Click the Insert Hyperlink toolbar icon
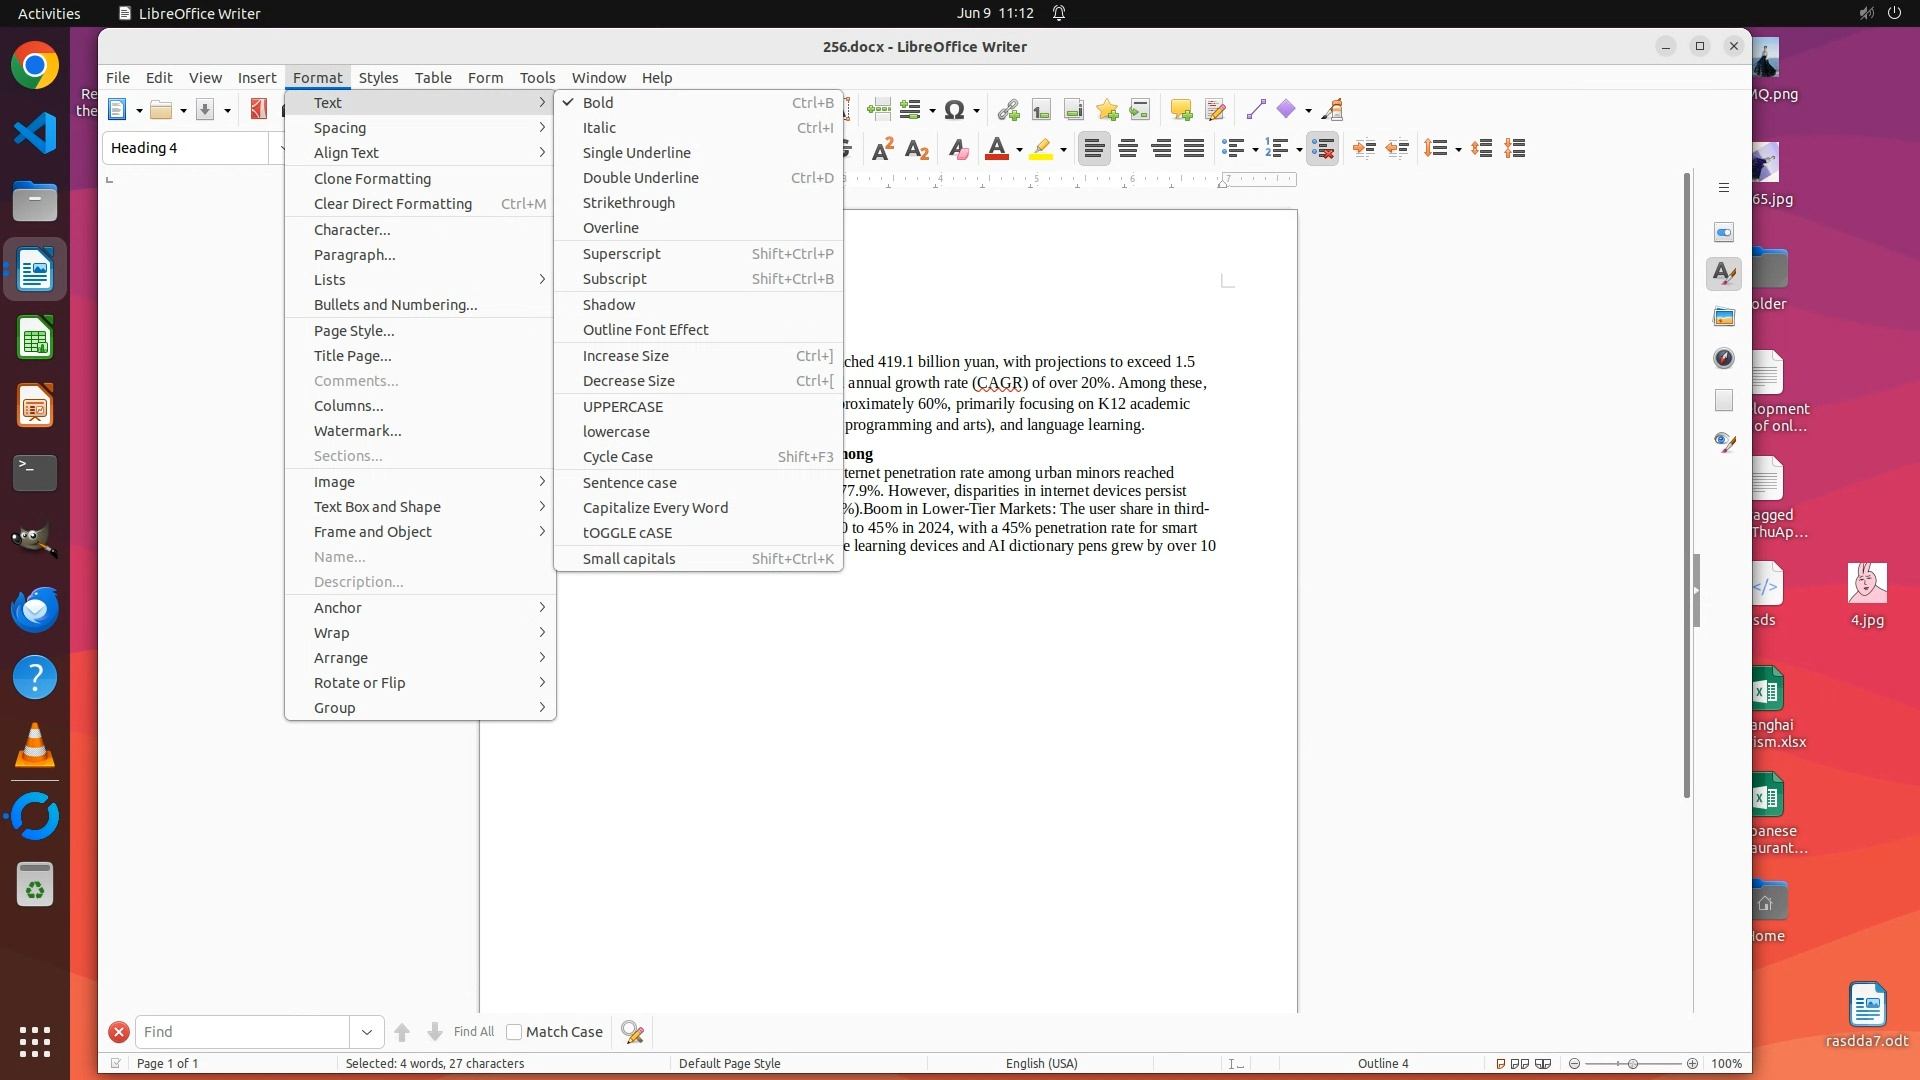Viewport: 1920px width, 1080px height. pyautogui.click(x=1007, y=110)
